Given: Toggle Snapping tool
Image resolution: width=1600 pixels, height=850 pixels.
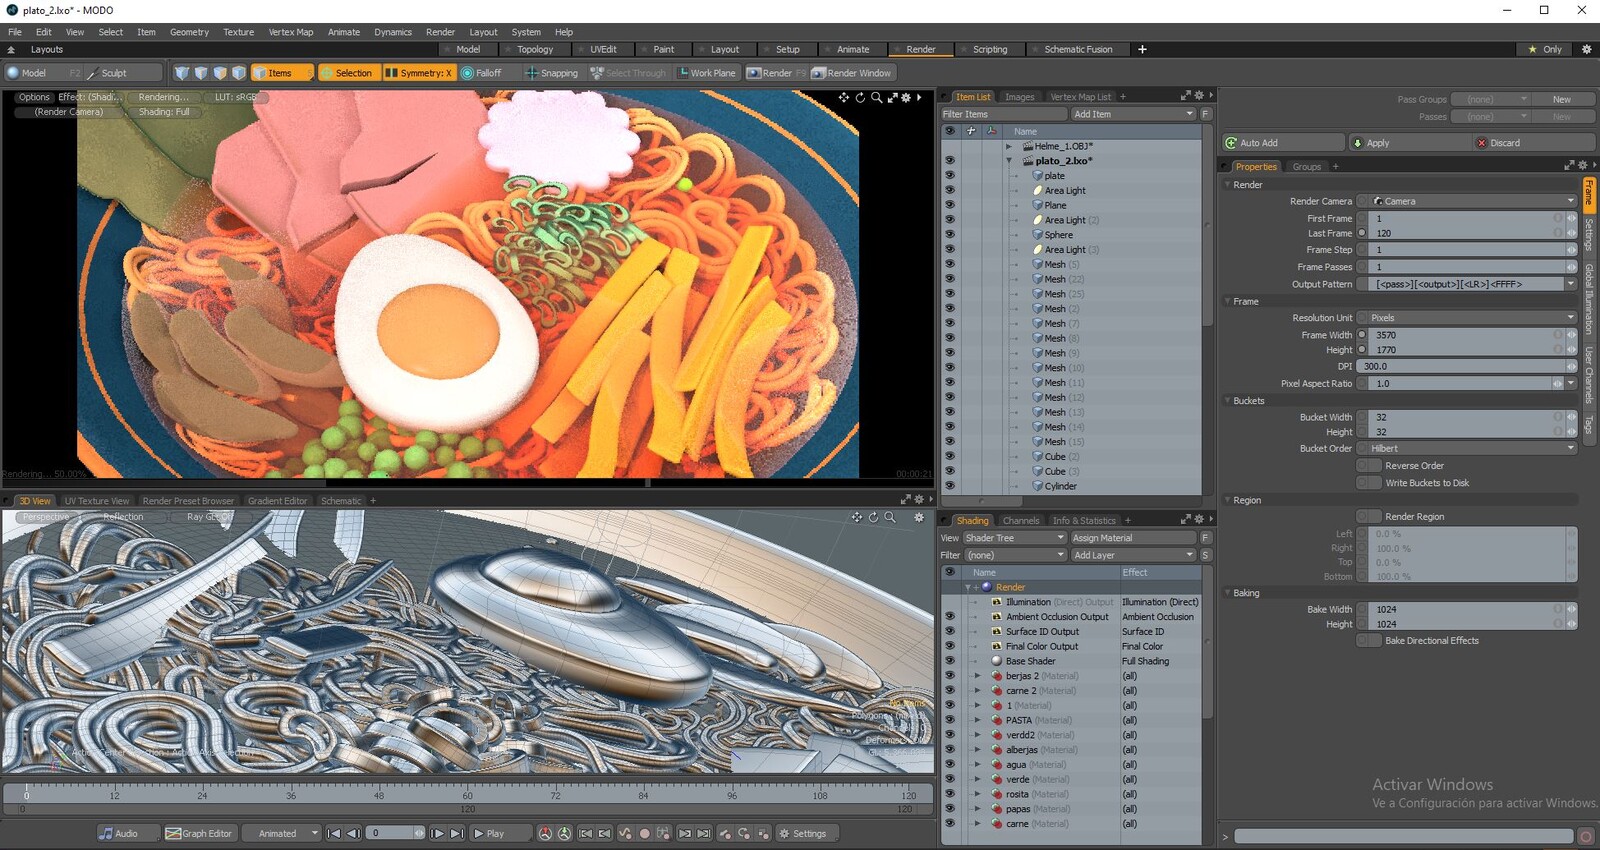Looking at the screenshot, I should (552, 73).
